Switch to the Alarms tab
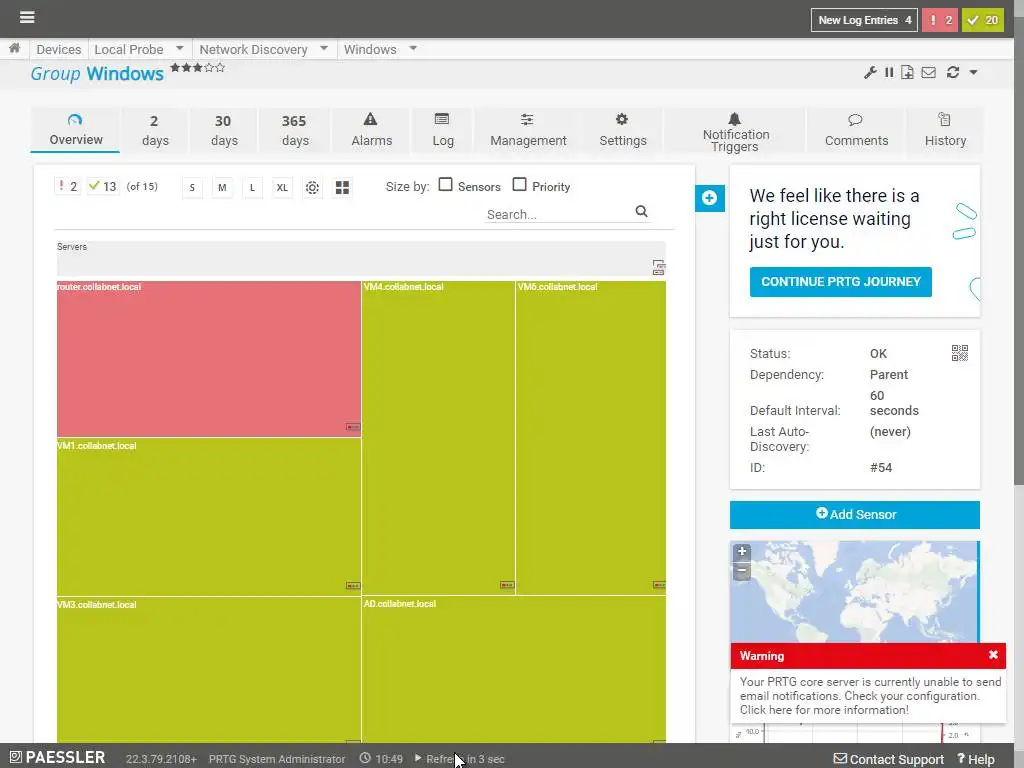 [371, 131]
